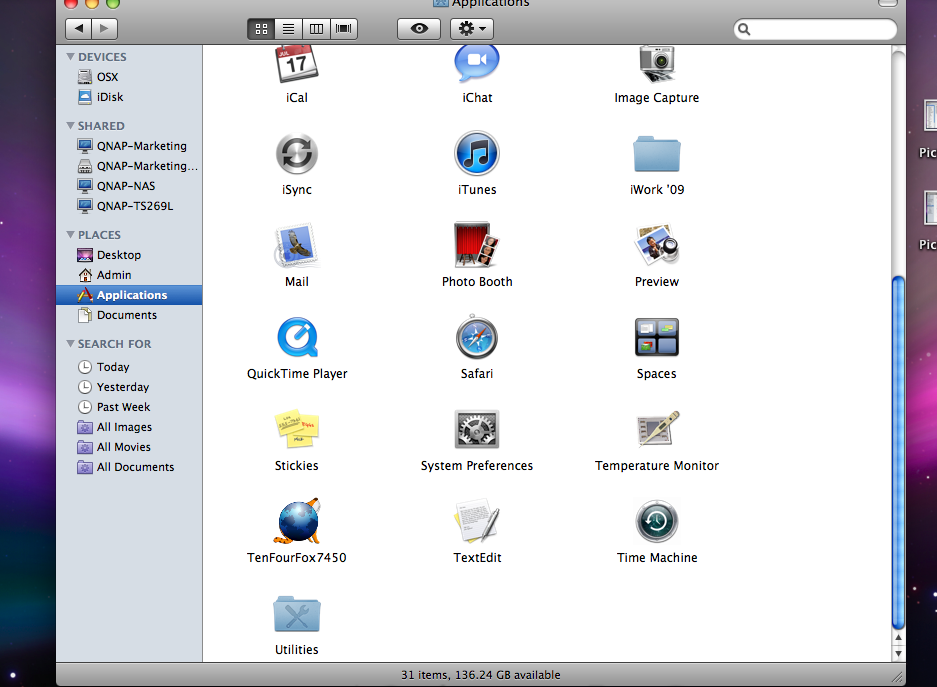Image resolution: width=937 pixels, height=687 pixels.
Task: Click the vertical scrollbar thumb
Action: point(898,453)
